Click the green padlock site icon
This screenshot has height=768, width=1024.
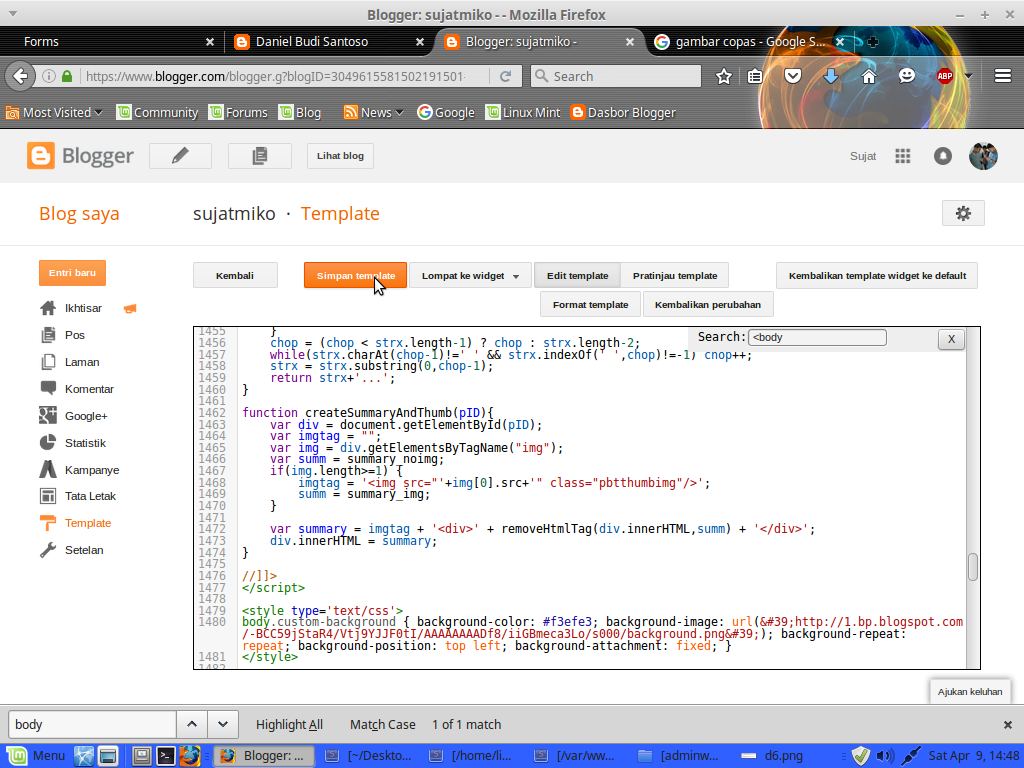click(67, 76)
